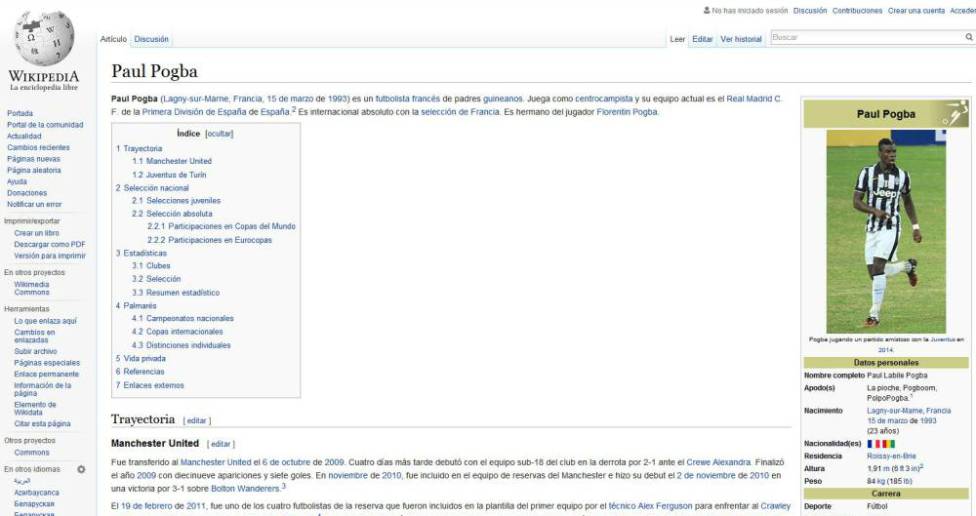Edit the Trayectoria section
This screenshot has width=976, height=516.
tap(197, 421)
